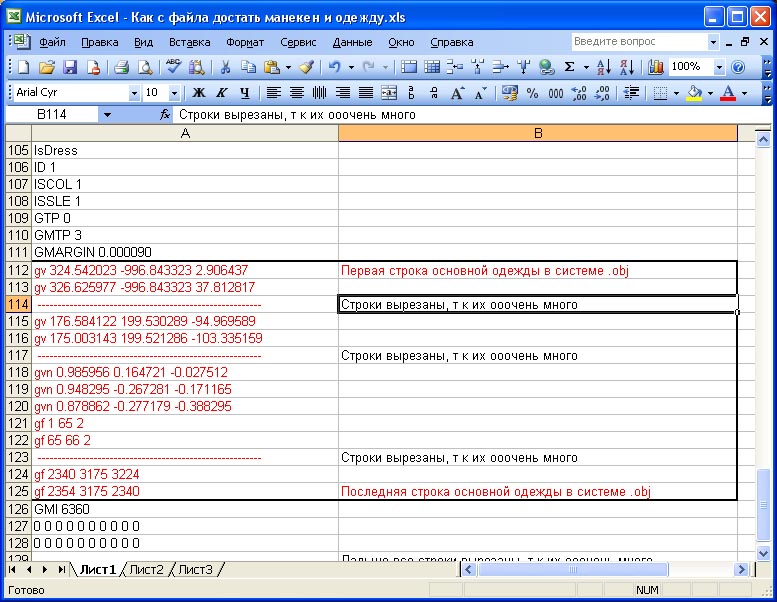Click the Save icon in the toolbar
Viewport: 777px width, 602px height.
(x=70, y=67)
